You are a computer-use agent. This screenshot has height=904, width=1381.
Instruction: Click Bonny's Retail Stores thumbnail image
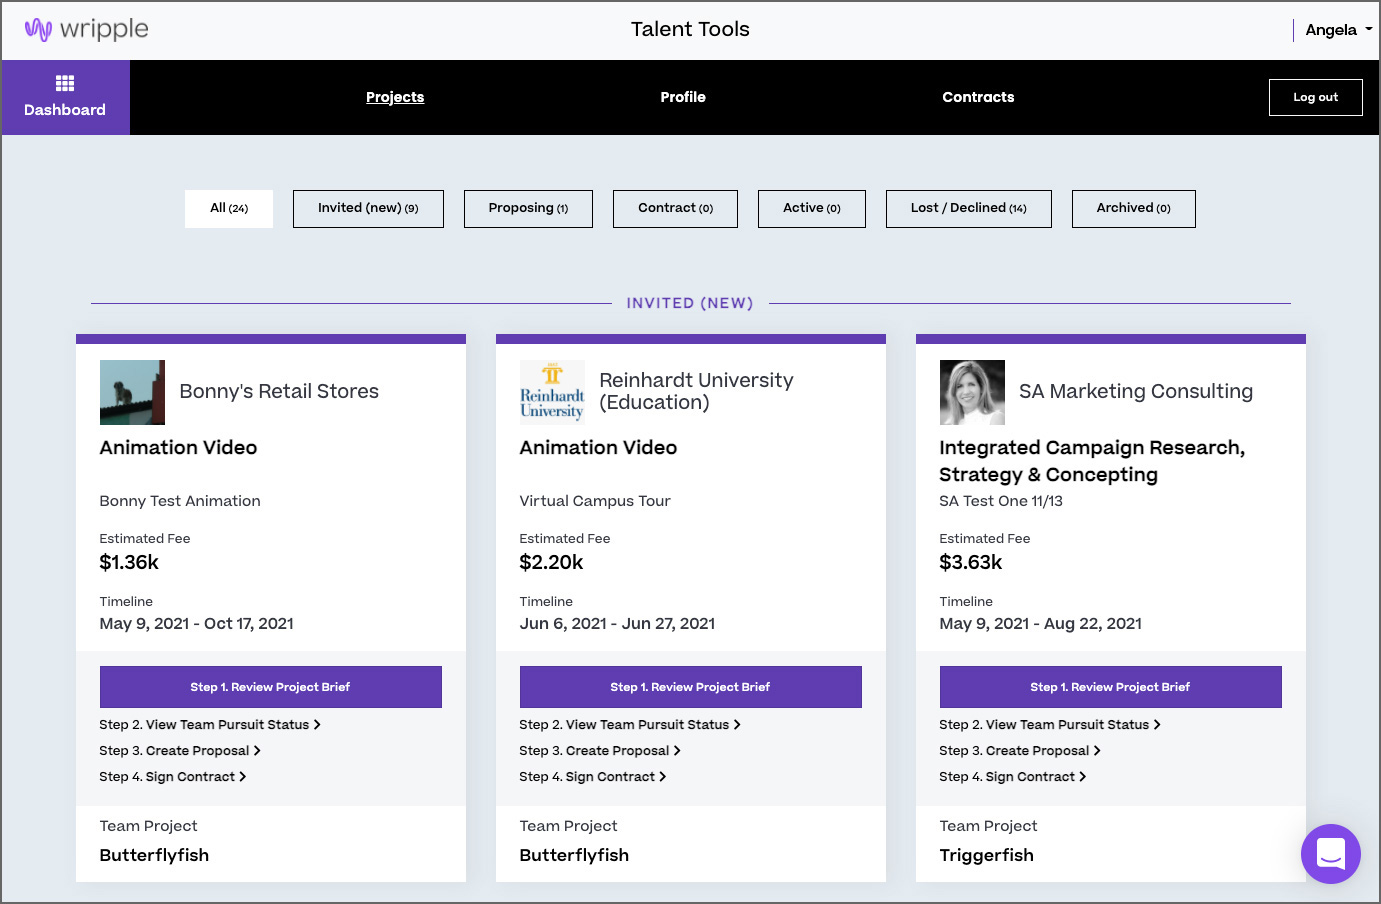coord(132,392)
